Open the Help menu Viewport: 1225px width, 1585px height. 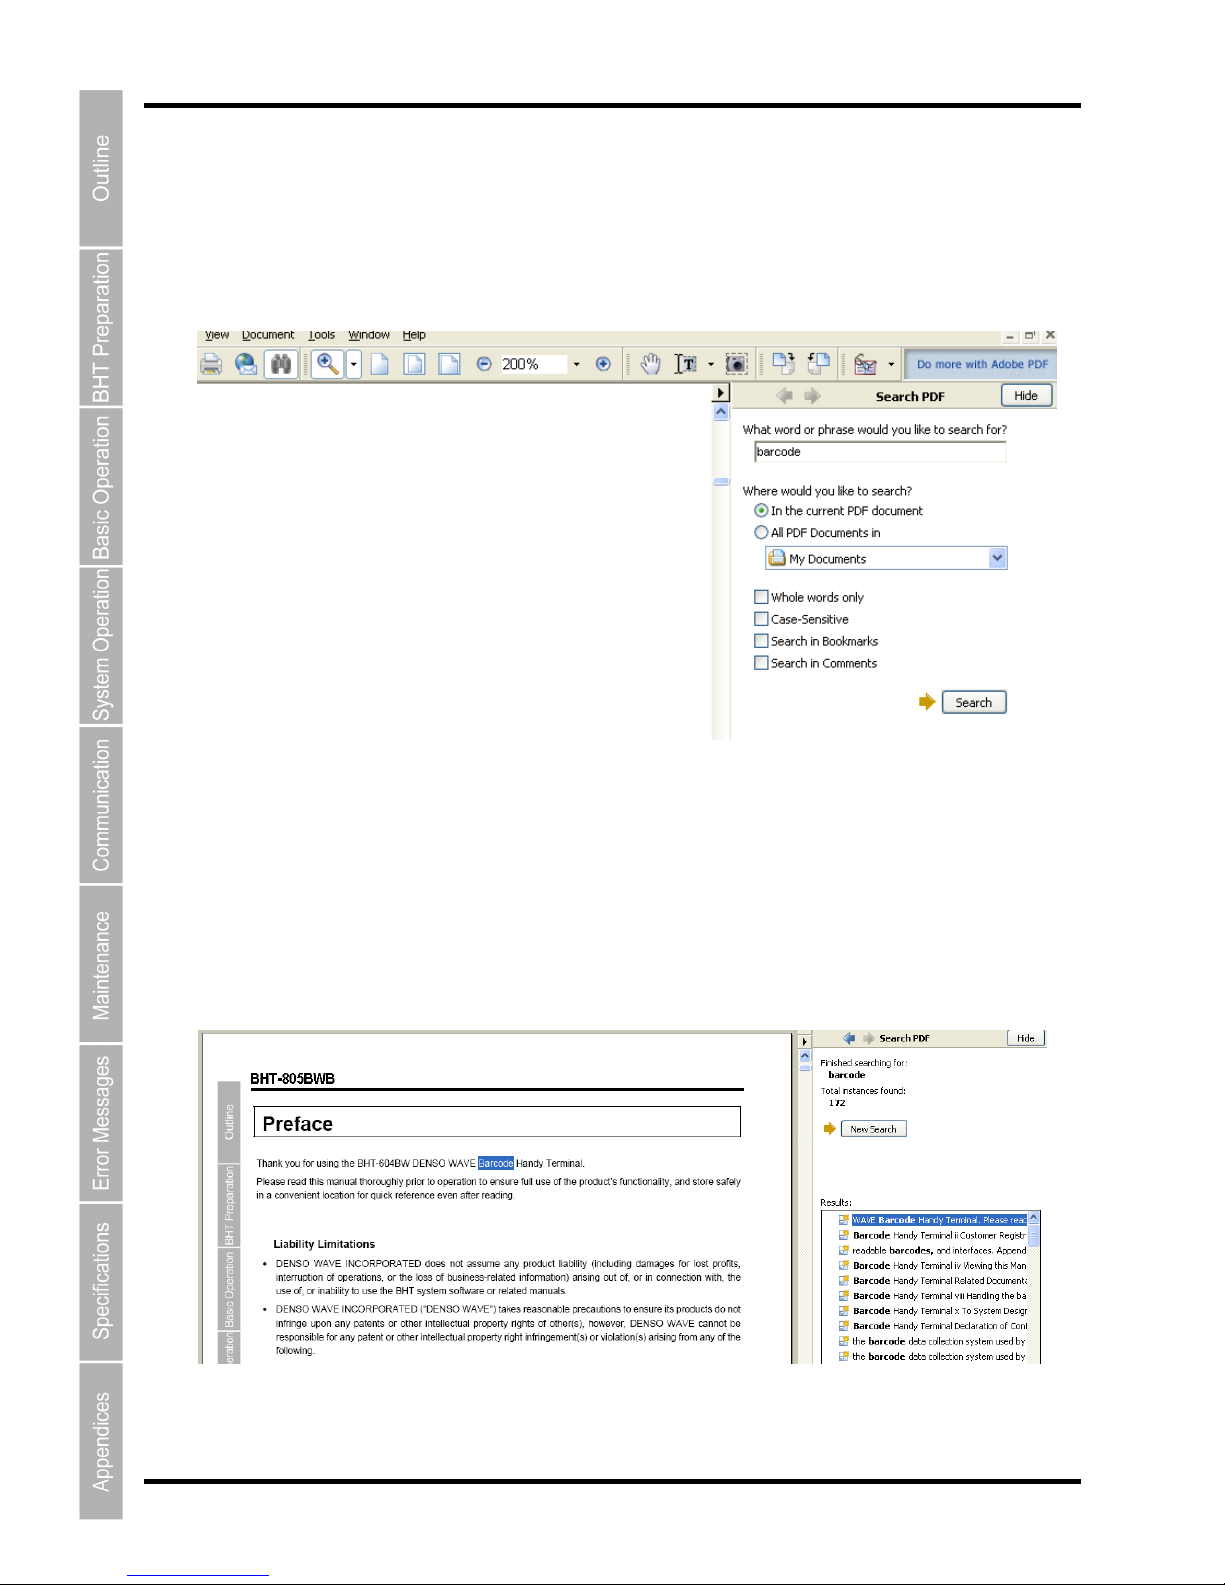[414, 335]
